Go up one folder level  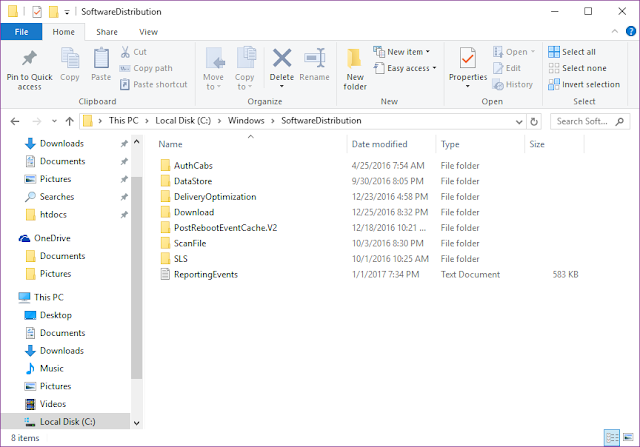coord(69,121)
